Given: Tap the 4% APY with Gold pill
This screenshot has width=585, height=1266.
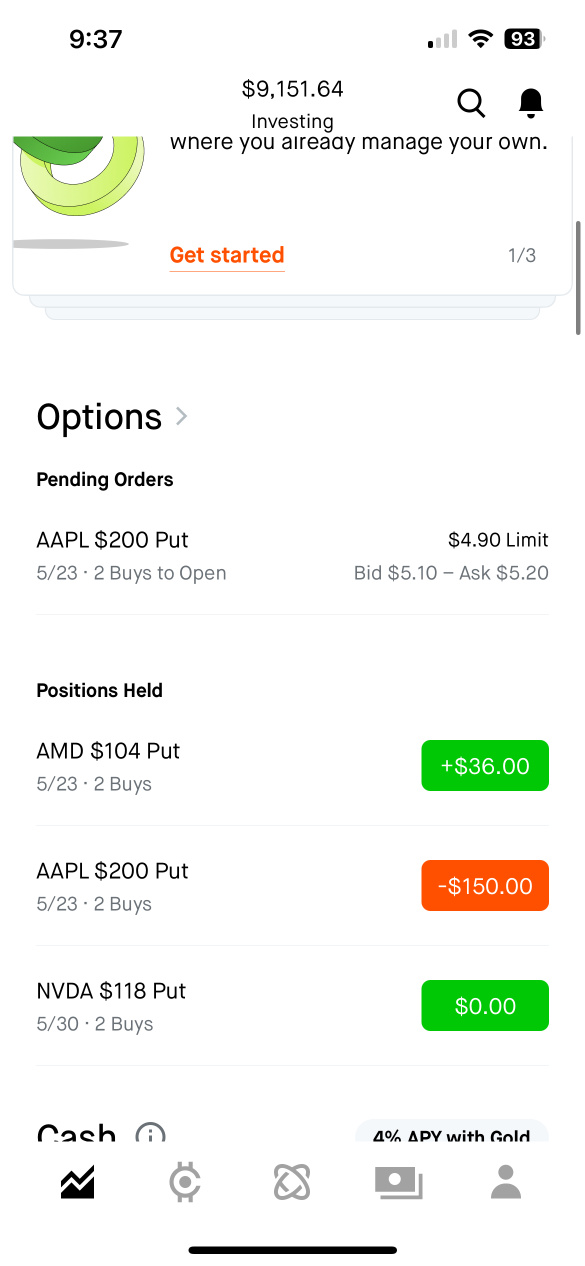Looking at the screenshot, I should (451, 1133).
